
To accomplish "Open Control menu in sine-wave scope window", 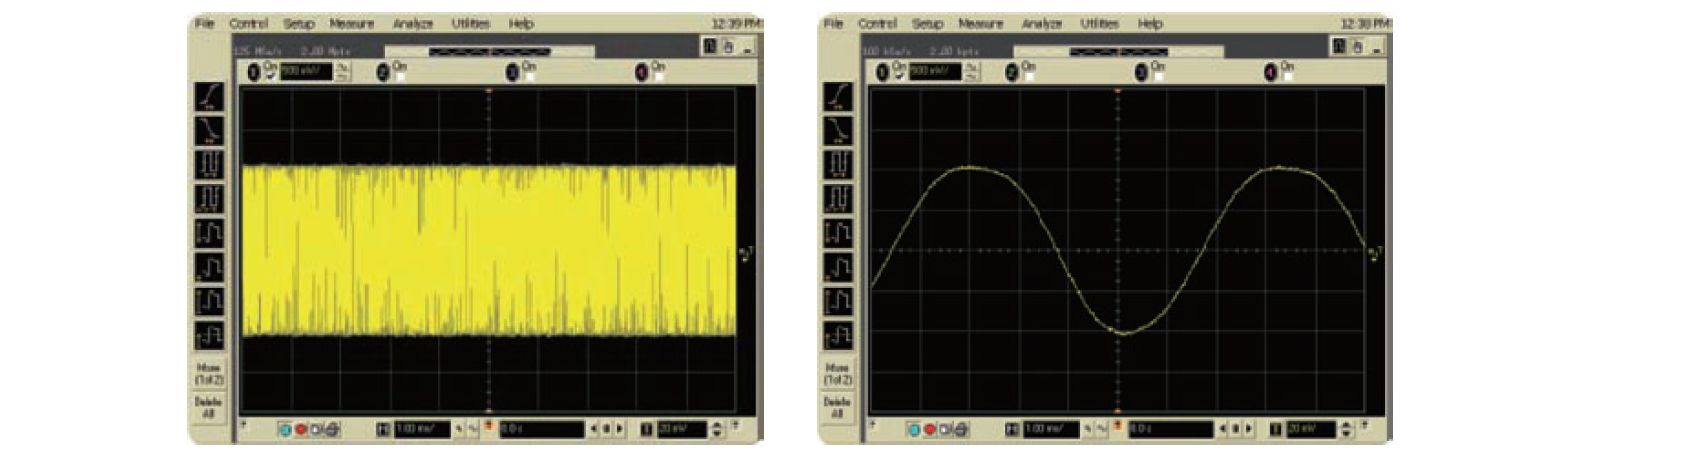I will click(x=877, y=23).
